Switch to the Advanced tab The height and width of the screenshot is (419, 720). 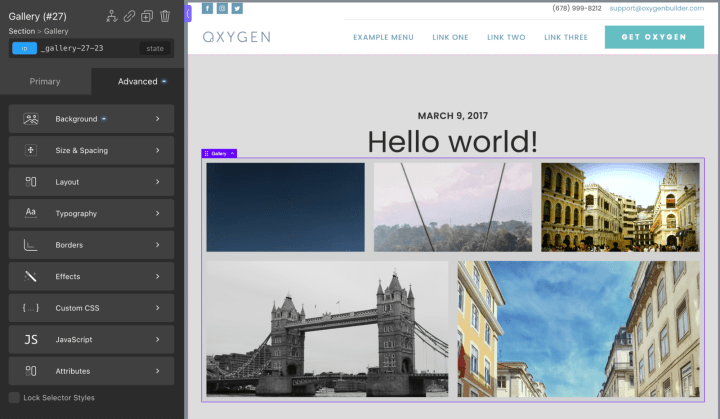138,81
